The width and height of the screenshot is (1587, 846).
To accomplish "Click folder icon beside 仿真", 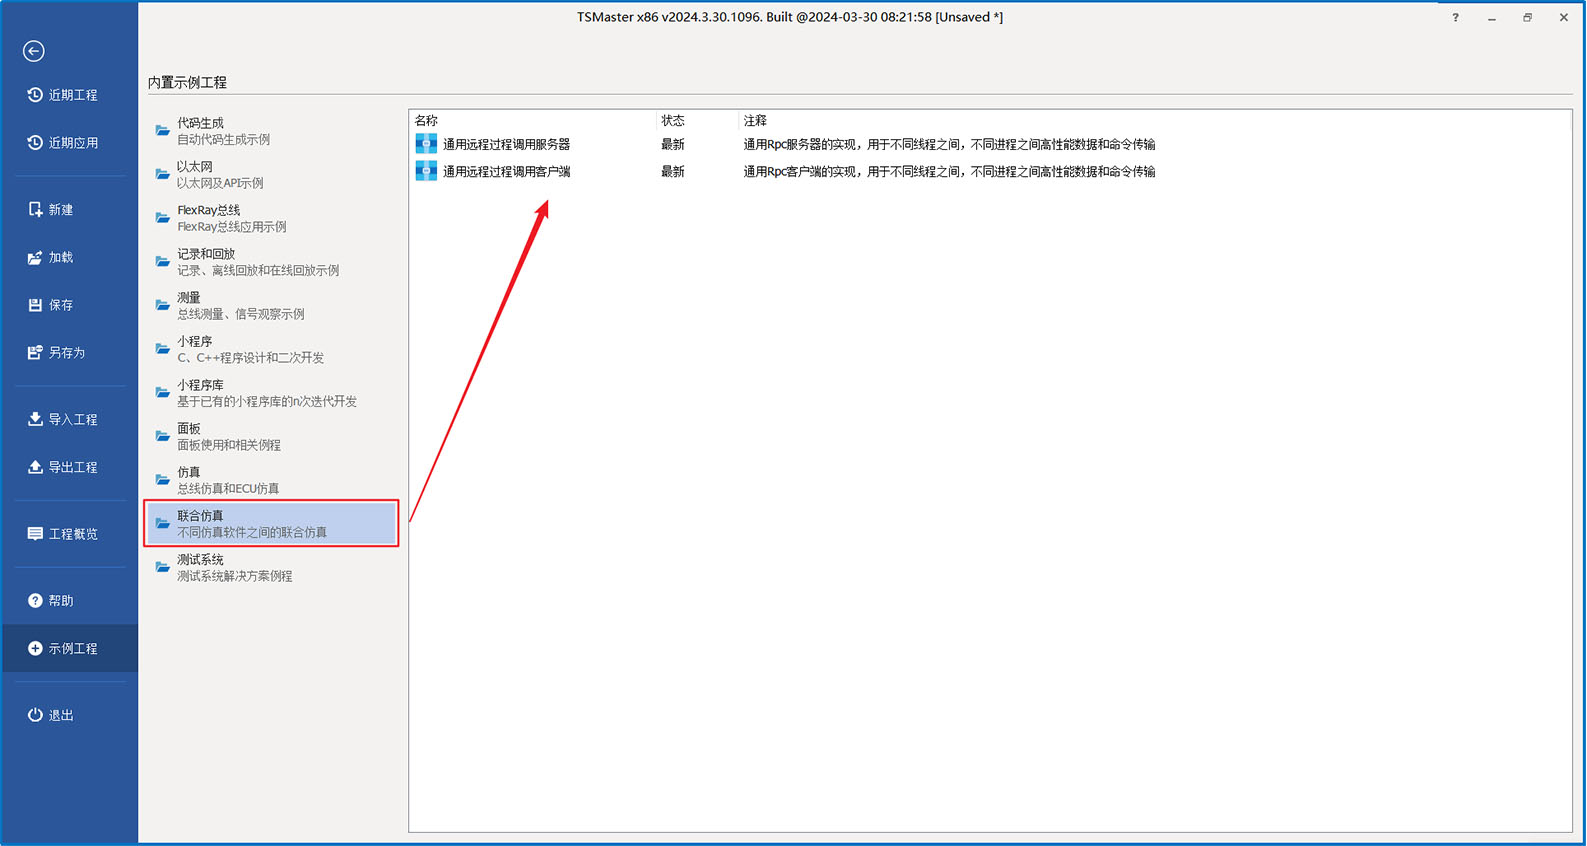I will pos(162,480).
